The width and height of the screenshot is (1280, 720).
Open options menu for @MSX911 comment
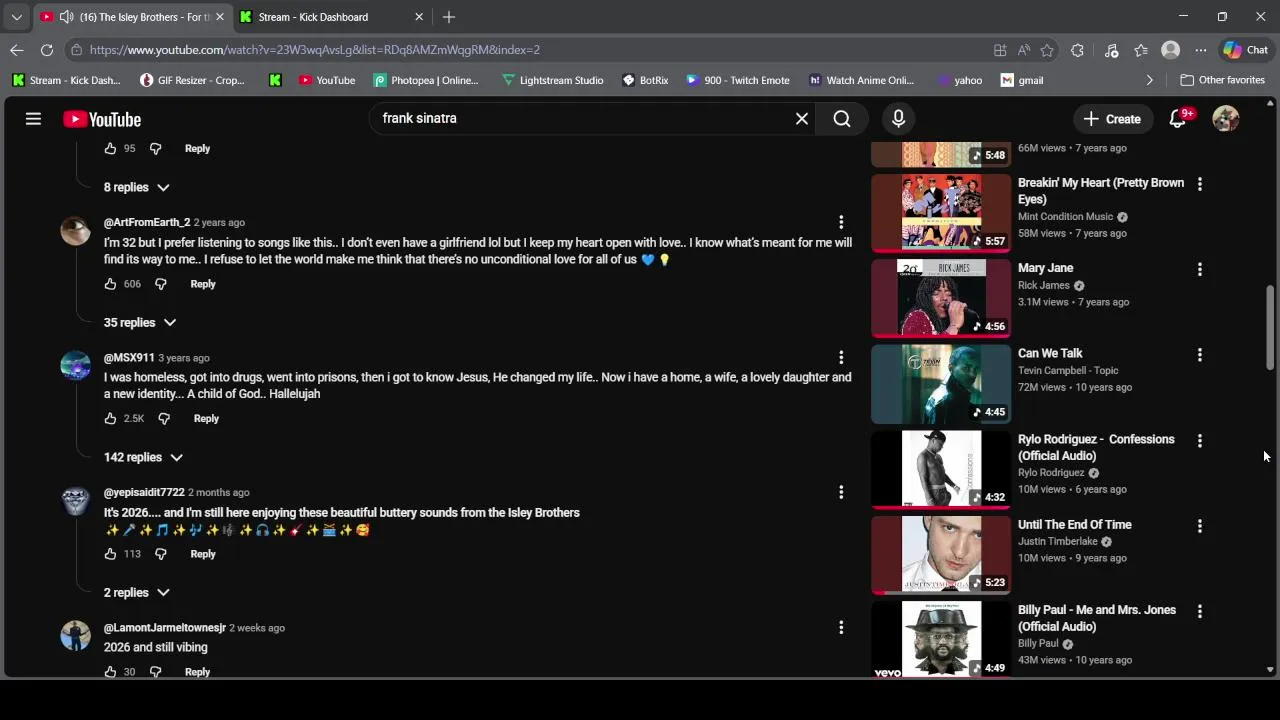[x=841, y=357]
